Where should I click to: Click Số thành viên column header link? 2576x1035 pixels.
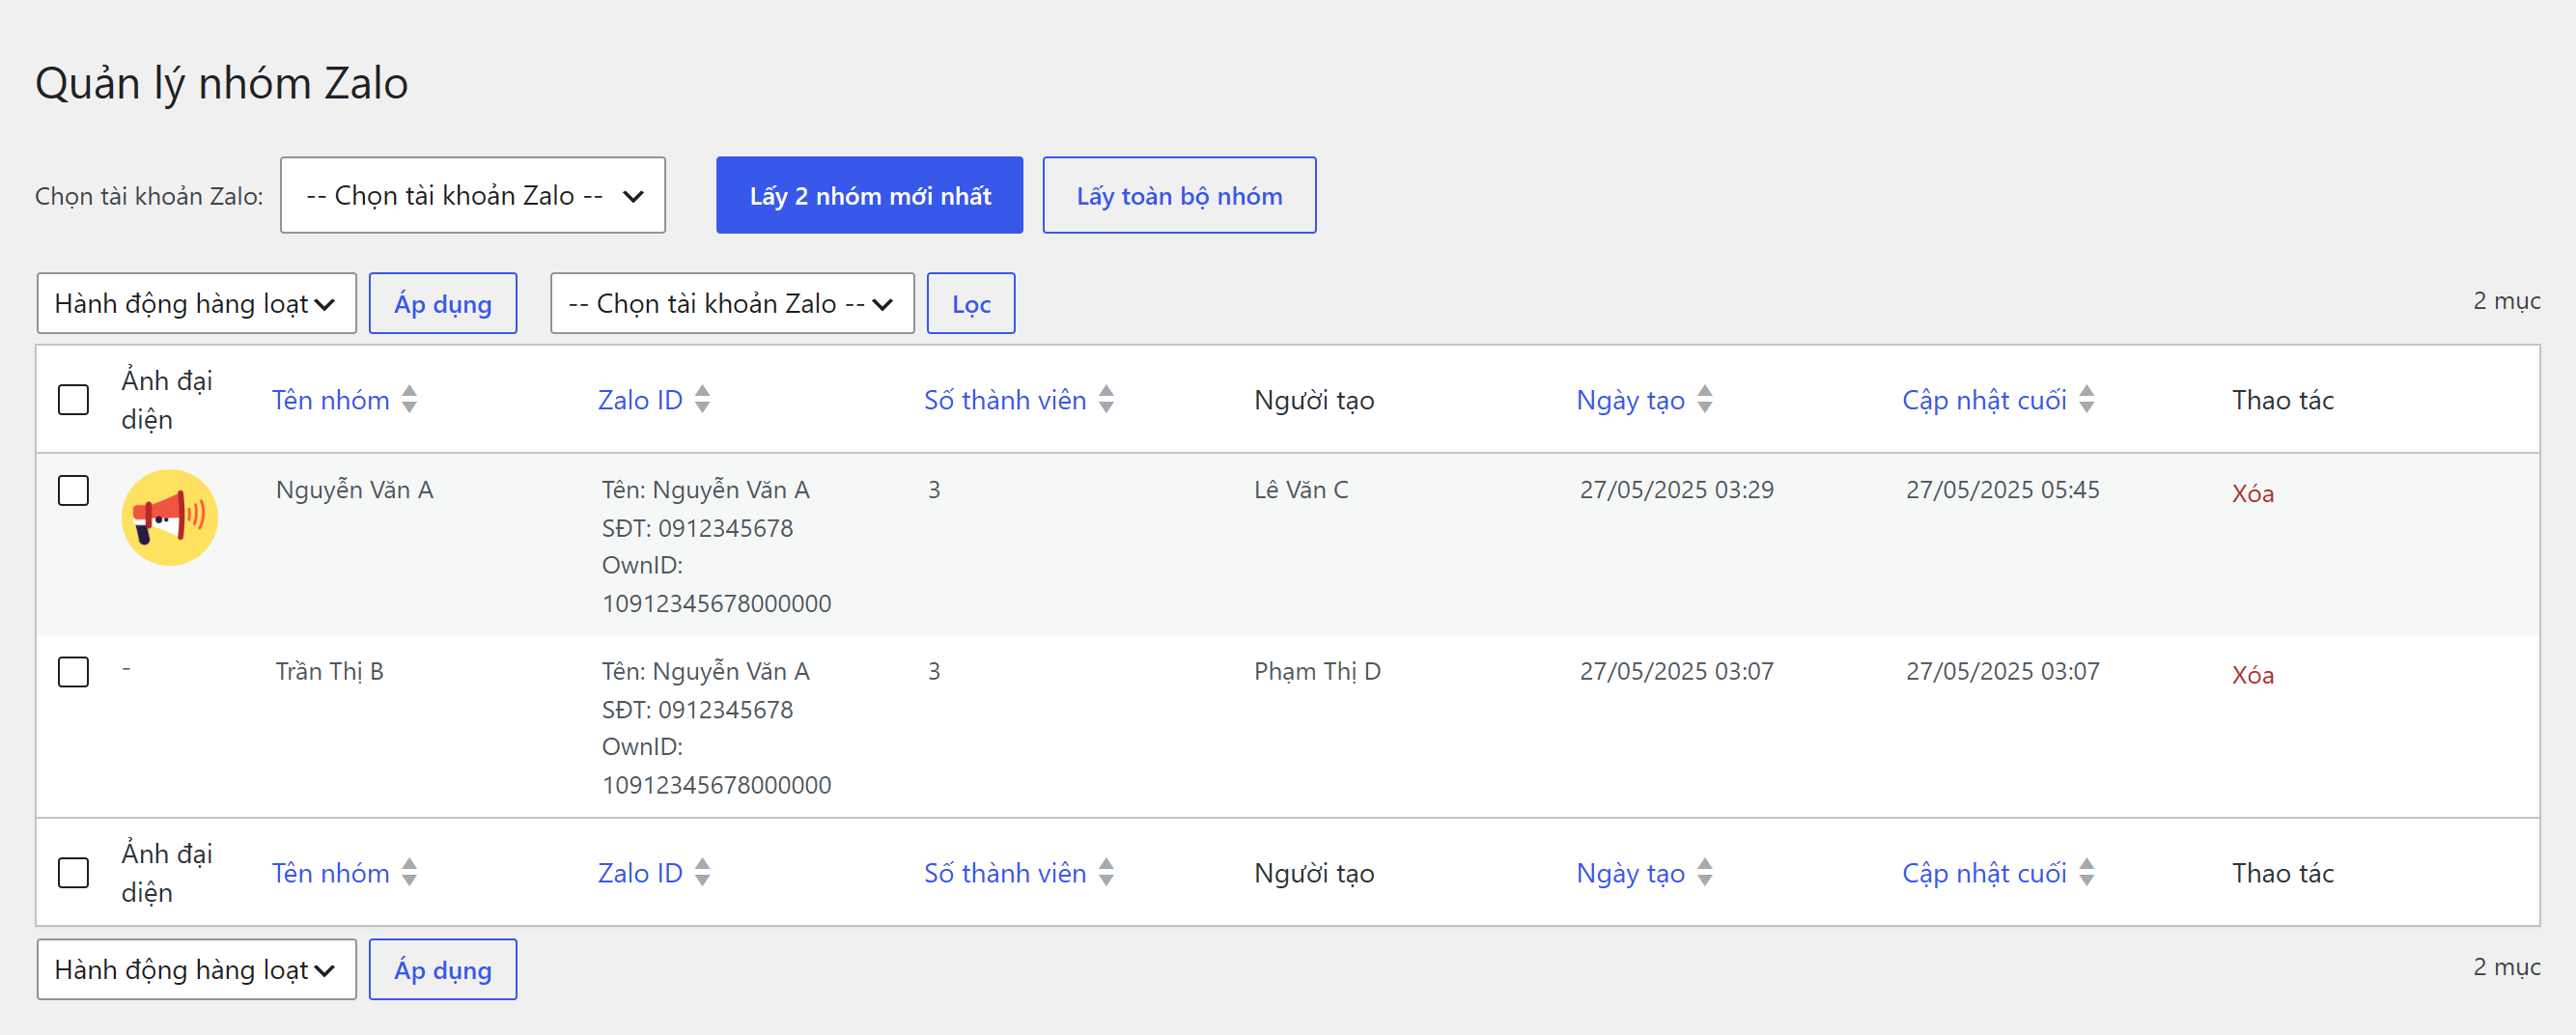tap(1005, 400)
